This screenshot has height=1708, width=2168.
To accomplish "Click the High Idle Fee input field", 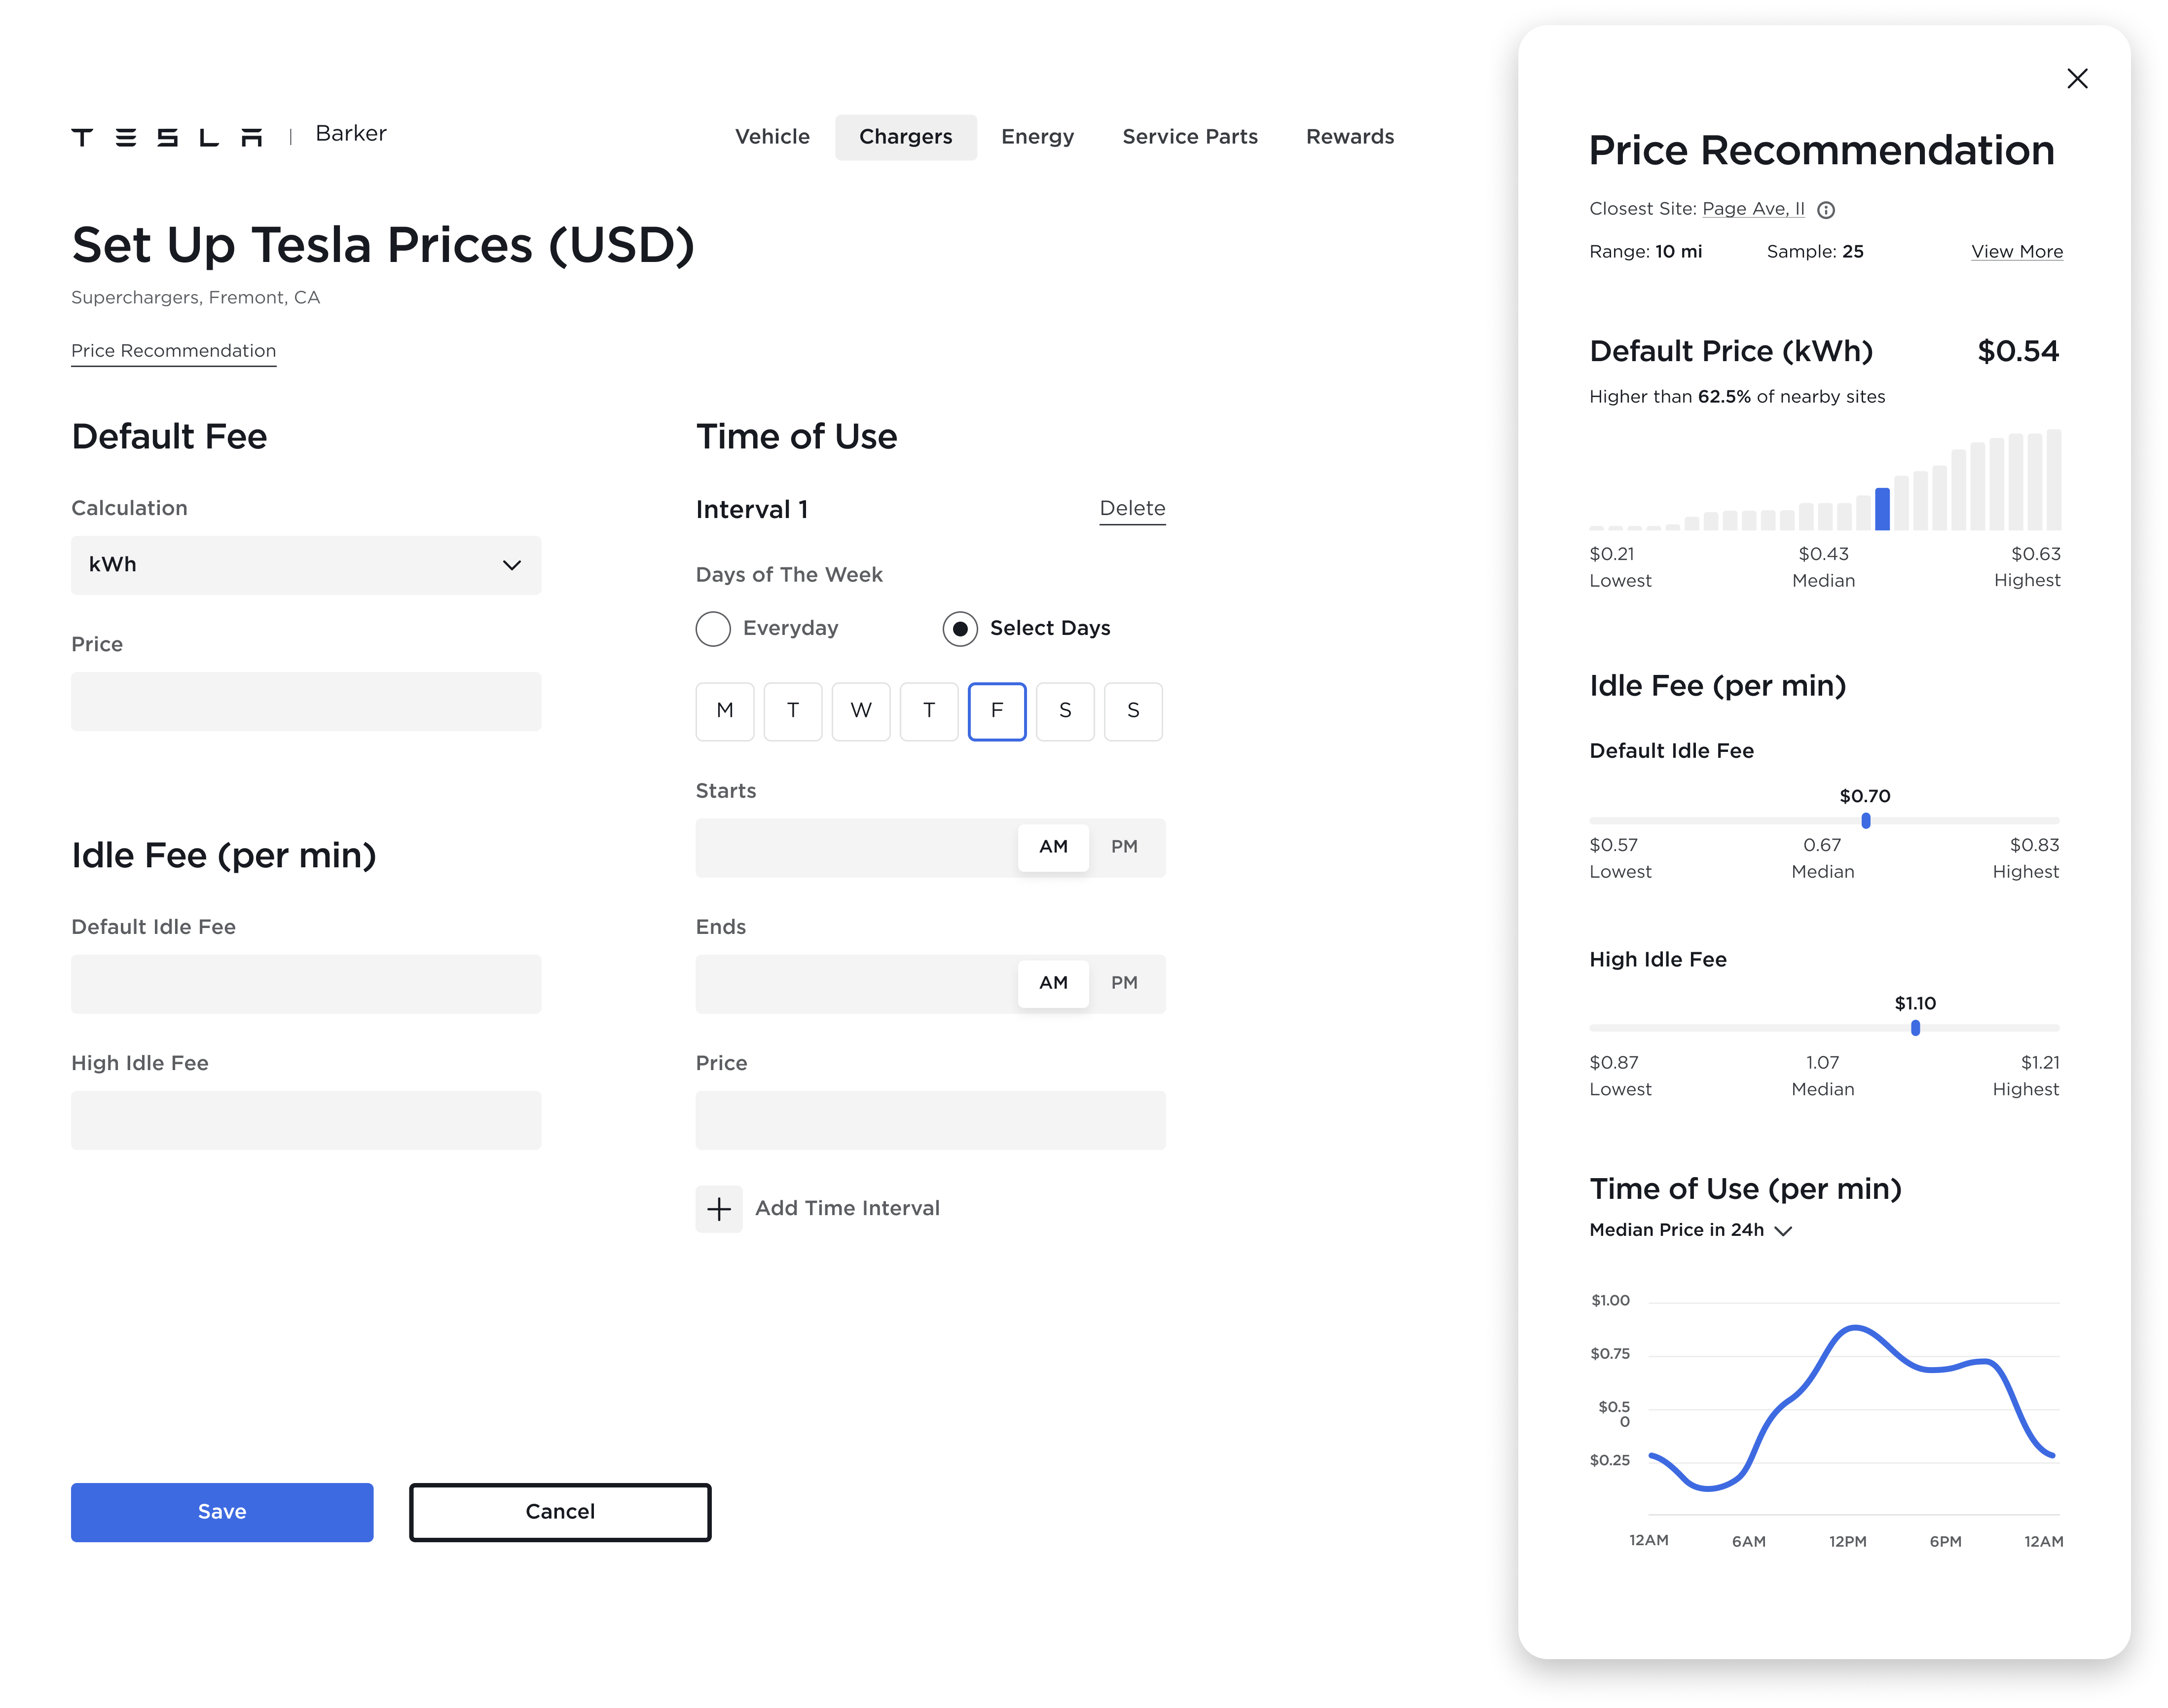I will click(306, 1120).
